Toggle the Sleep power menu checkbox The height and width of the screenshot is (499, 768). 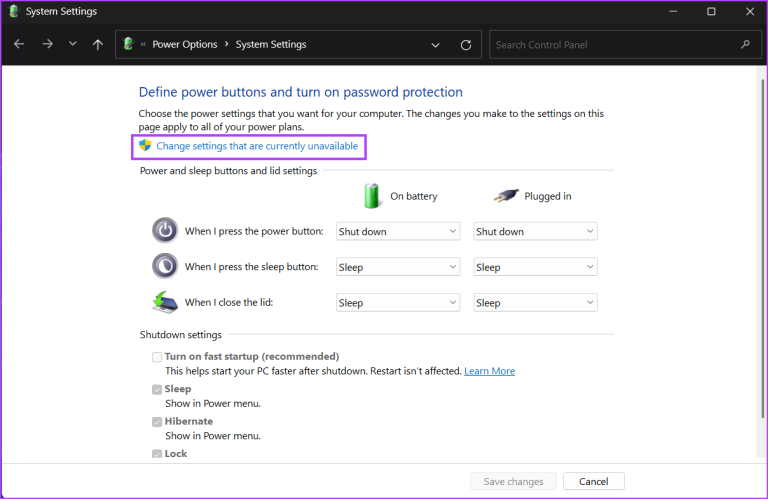coord(157,390)
